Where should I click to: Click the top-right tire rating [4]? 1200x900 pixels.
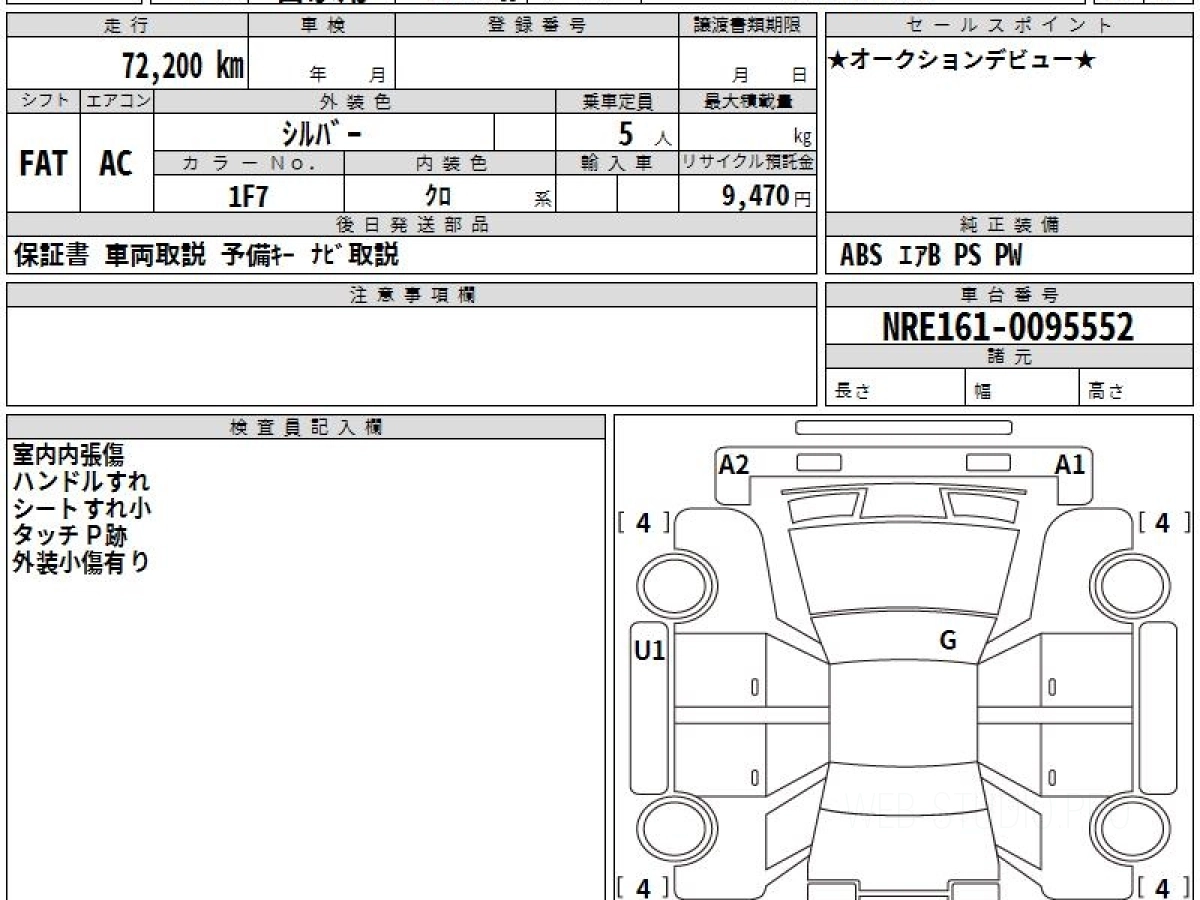[1162, 522]
